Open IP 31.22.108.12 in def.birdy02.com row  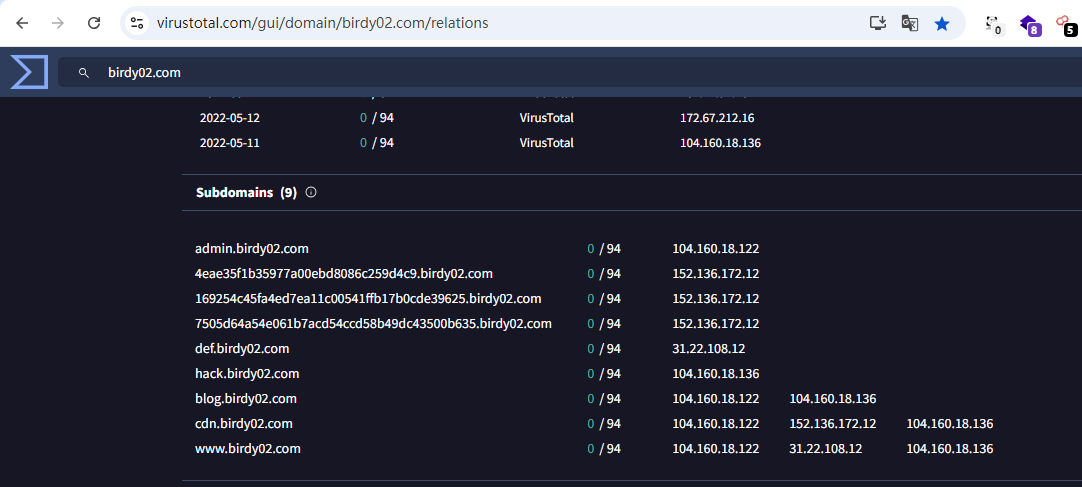(708, 348)
